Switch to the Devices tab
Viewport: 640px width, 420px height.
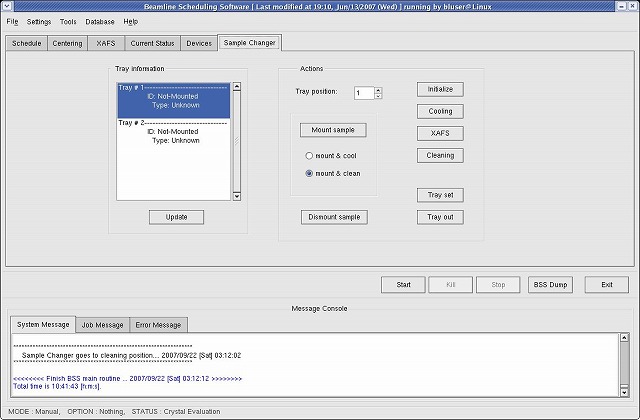(x=199, y=43)
